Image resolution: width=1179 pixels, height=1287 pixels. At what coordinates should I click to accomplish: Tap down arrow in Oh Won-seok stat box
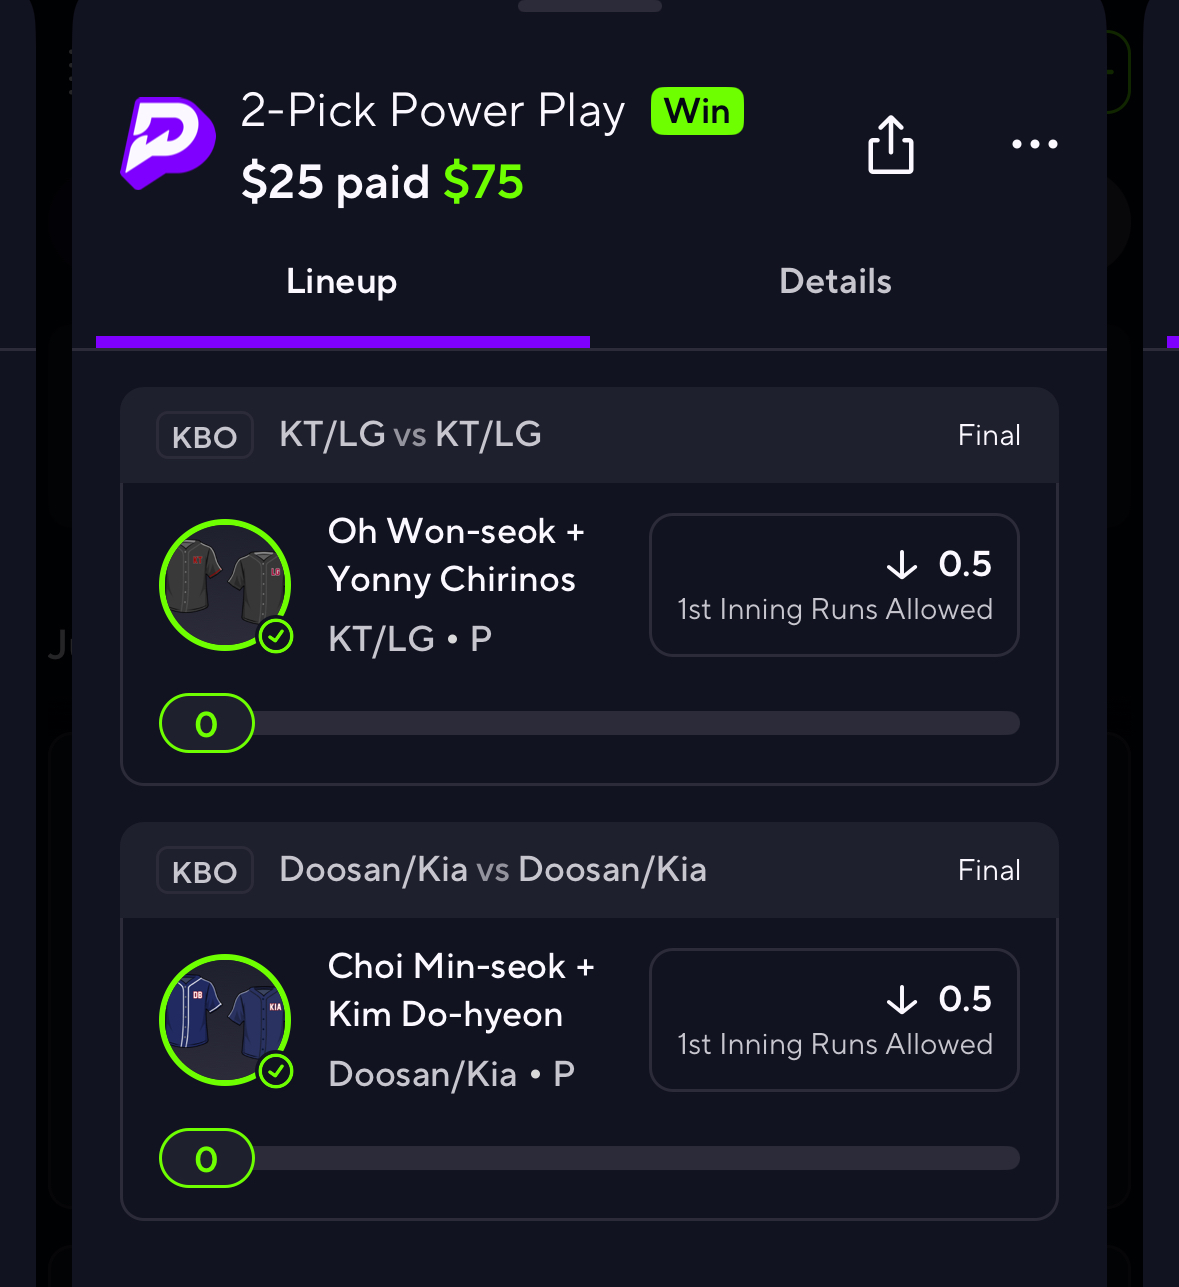tap(902, 564)
